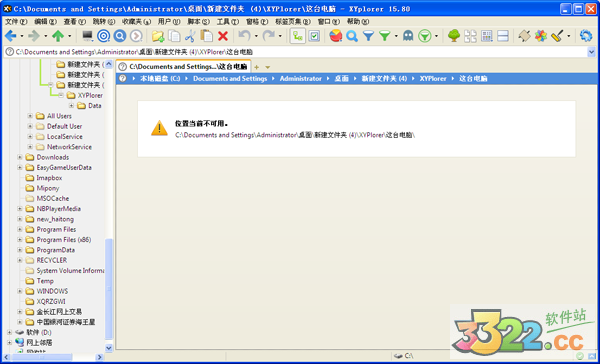
Task: Open Find Files with the magnifier icon
Action: (x=352, y=36)
